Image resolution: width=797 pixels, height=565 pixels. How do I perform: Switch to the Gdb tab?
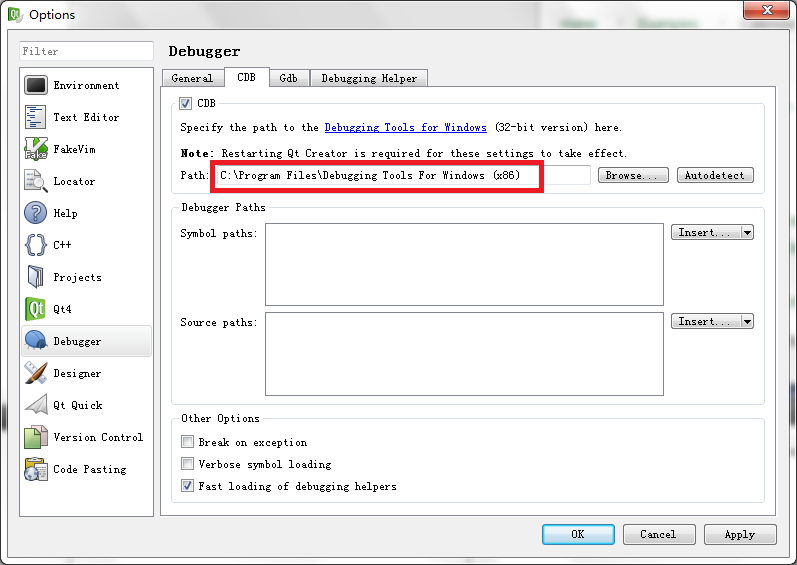click(288, 78)
